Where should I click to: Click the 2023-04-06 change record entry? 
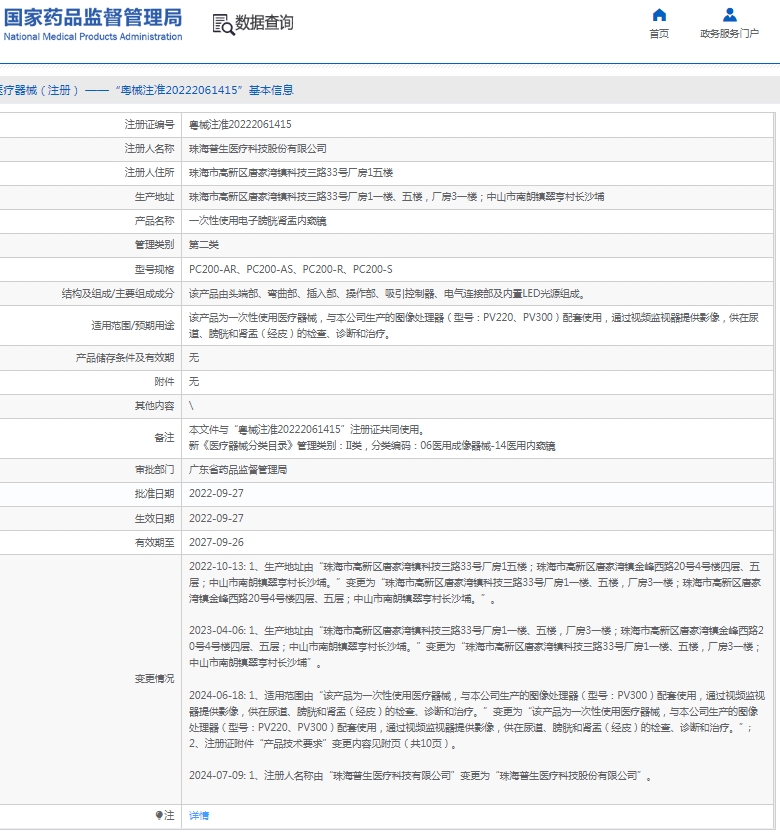coord(476,647)
